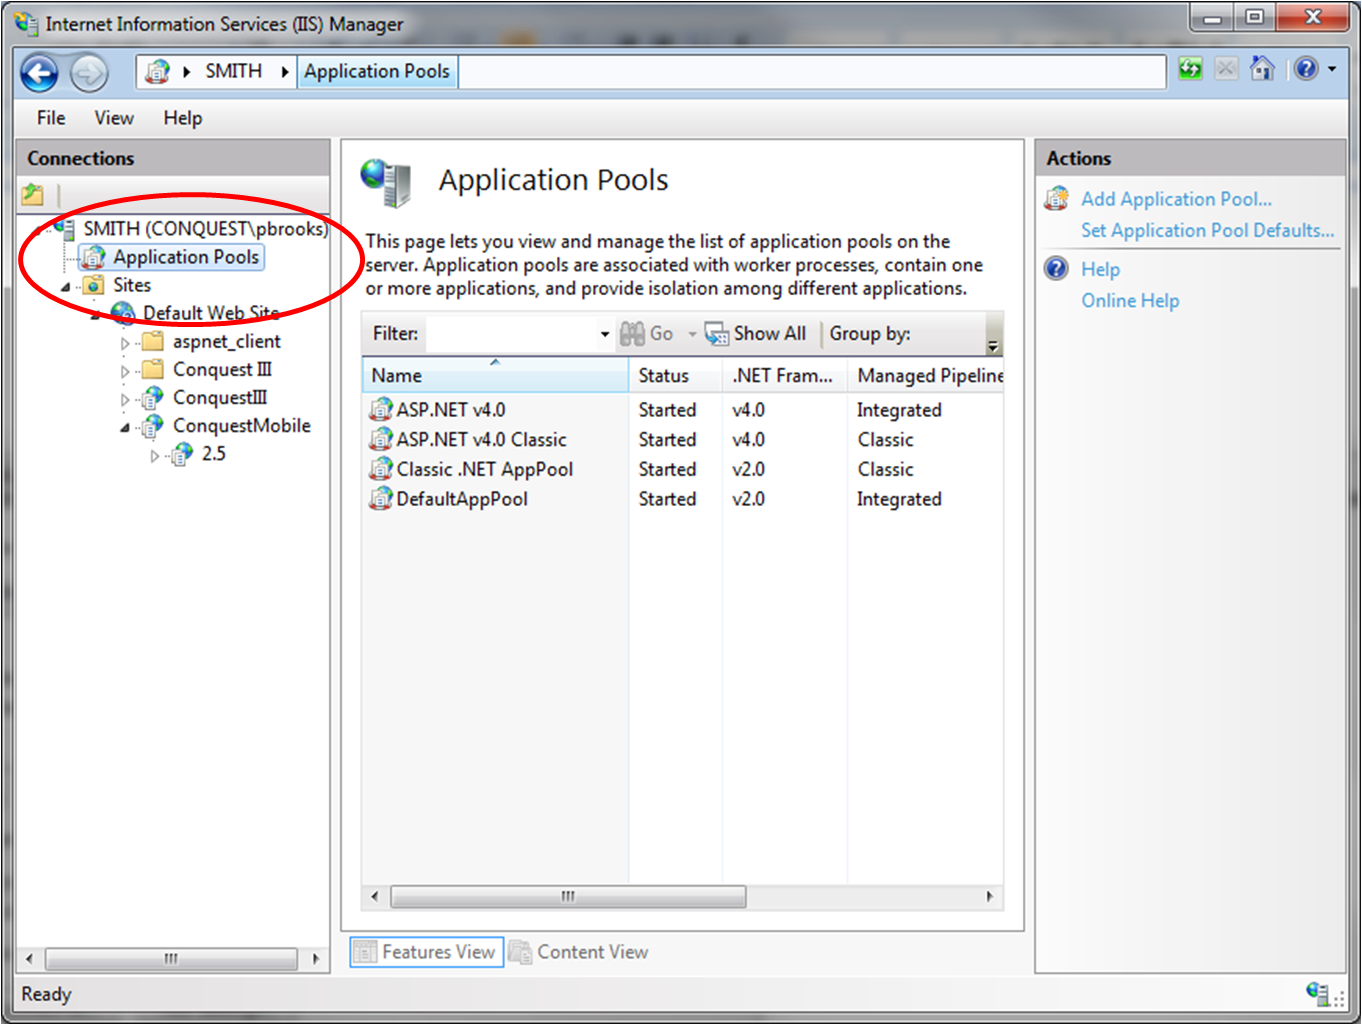
Task: Sort by .NET Framework column header
Action: coord(784,375)
